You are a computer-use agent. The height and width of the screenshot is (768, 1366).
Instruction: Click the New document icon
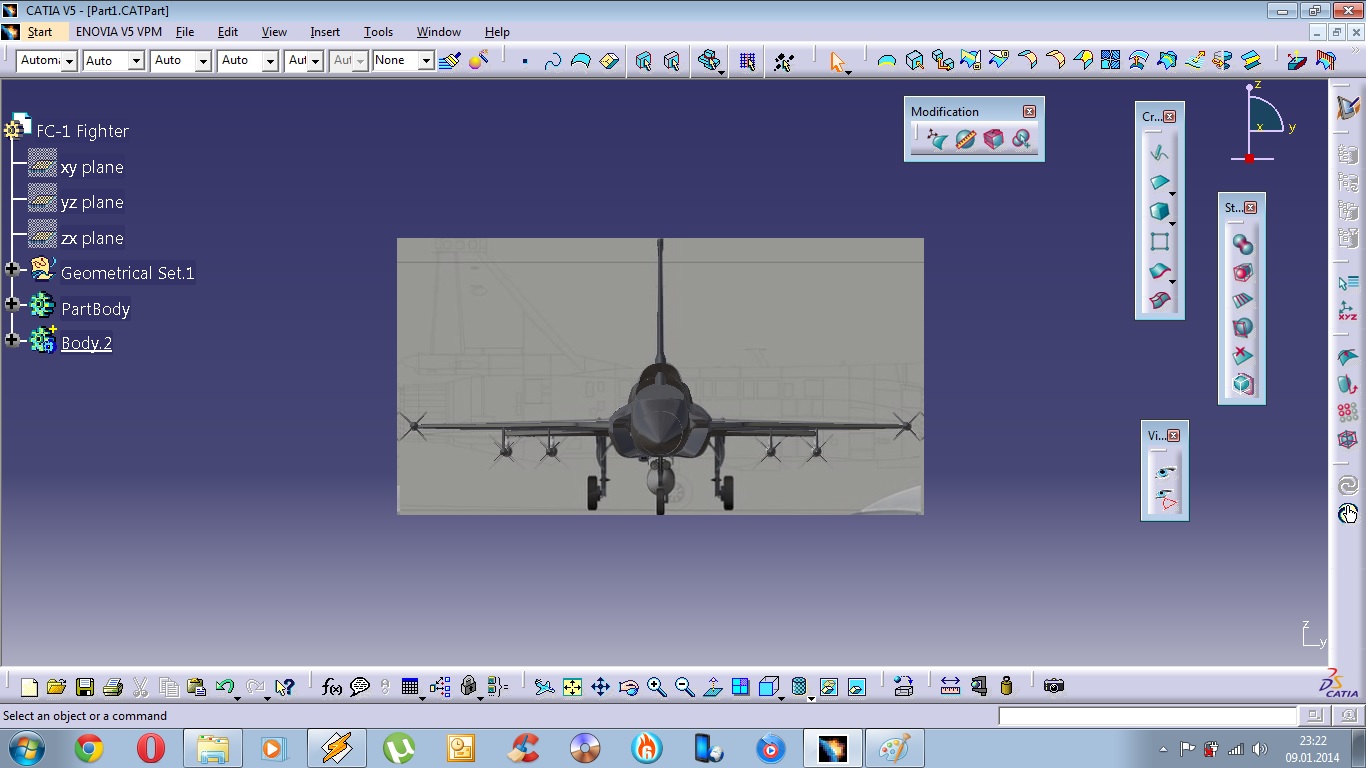pyautogui.click(x=29, y=687)
